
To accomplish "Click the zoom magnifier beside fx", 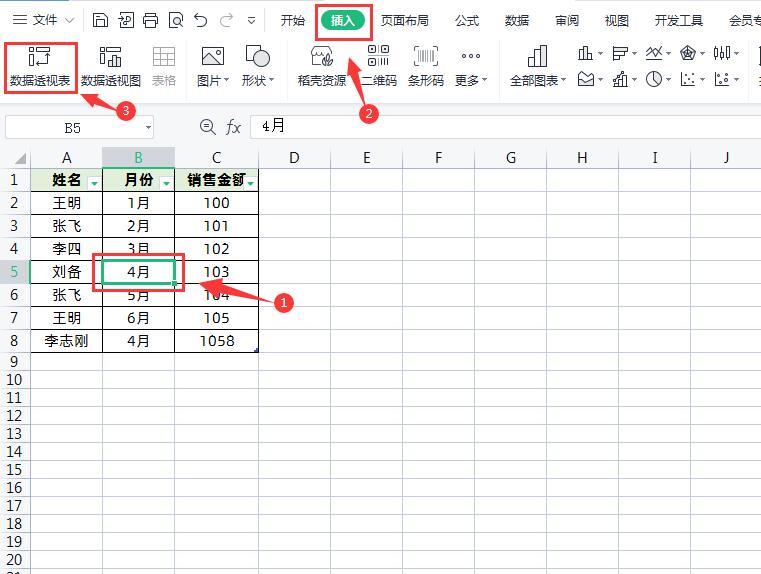I will [x=208, y=127].
